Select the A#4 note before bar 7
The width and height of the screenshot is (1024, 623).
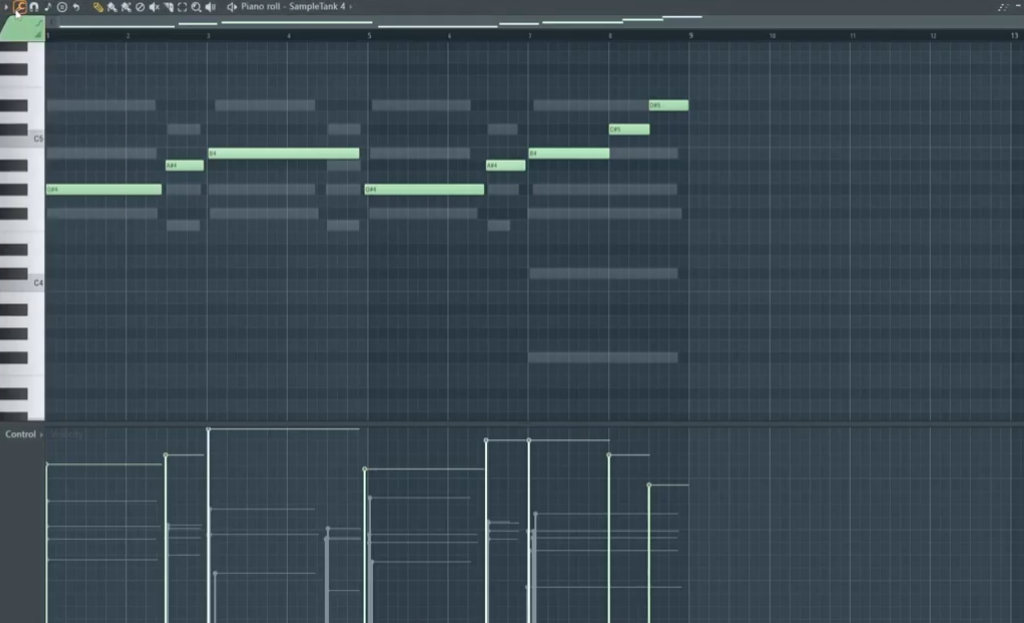coord(505,165)
